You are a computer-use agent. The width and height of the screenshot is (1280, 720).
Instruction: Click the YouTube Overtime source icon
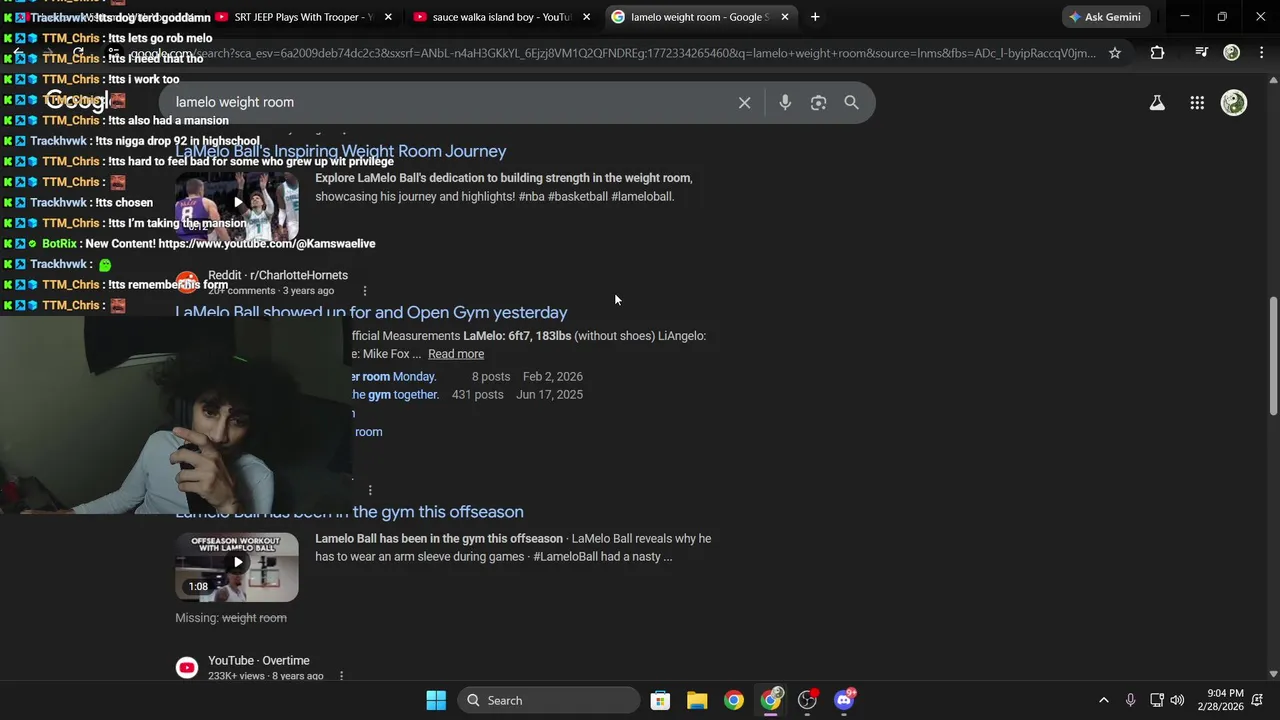click(x=187, y=668)
